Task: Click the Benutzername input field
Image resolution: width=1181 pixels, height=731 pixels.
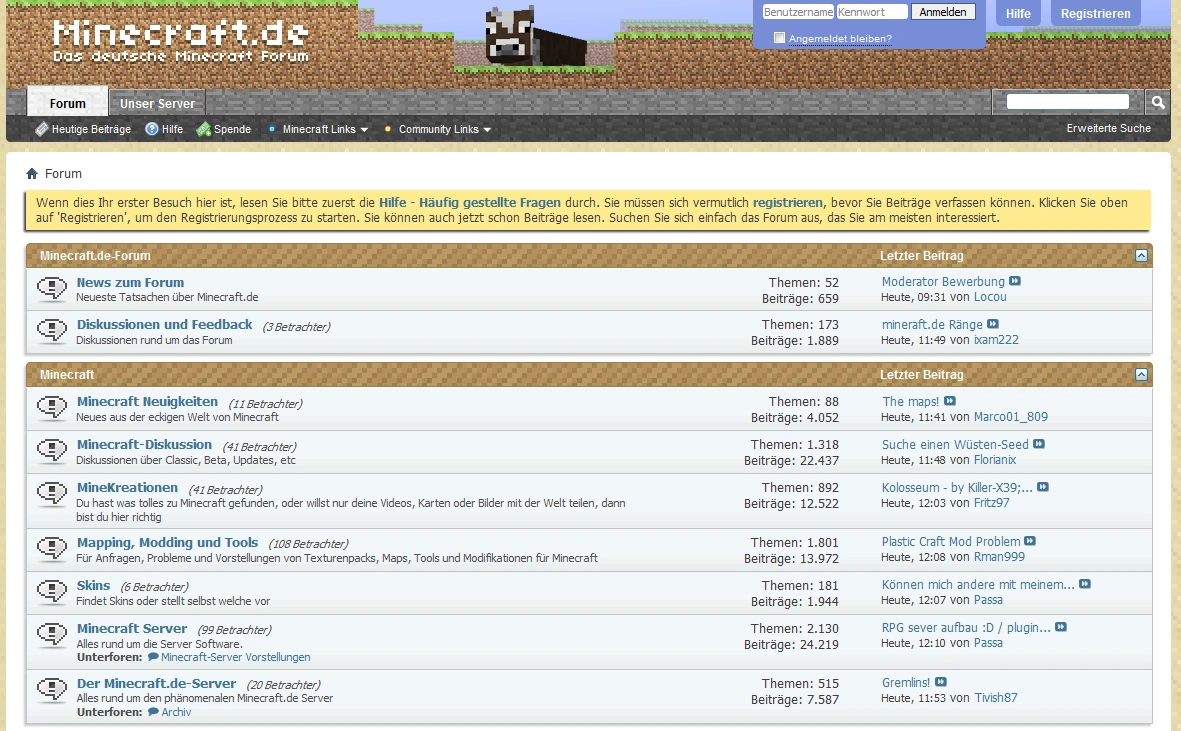Action: coord(798,12)
